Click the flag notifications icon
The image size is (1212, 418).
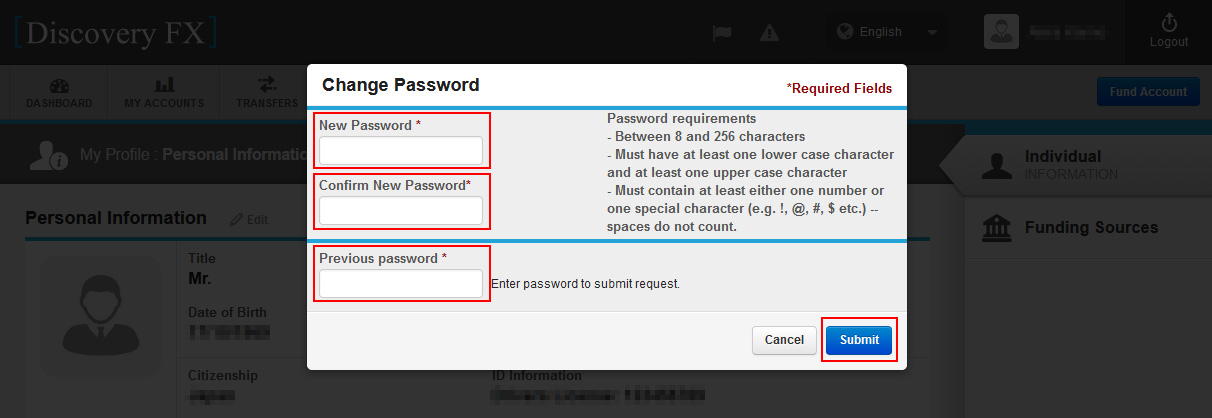click(x=722, y=32)
